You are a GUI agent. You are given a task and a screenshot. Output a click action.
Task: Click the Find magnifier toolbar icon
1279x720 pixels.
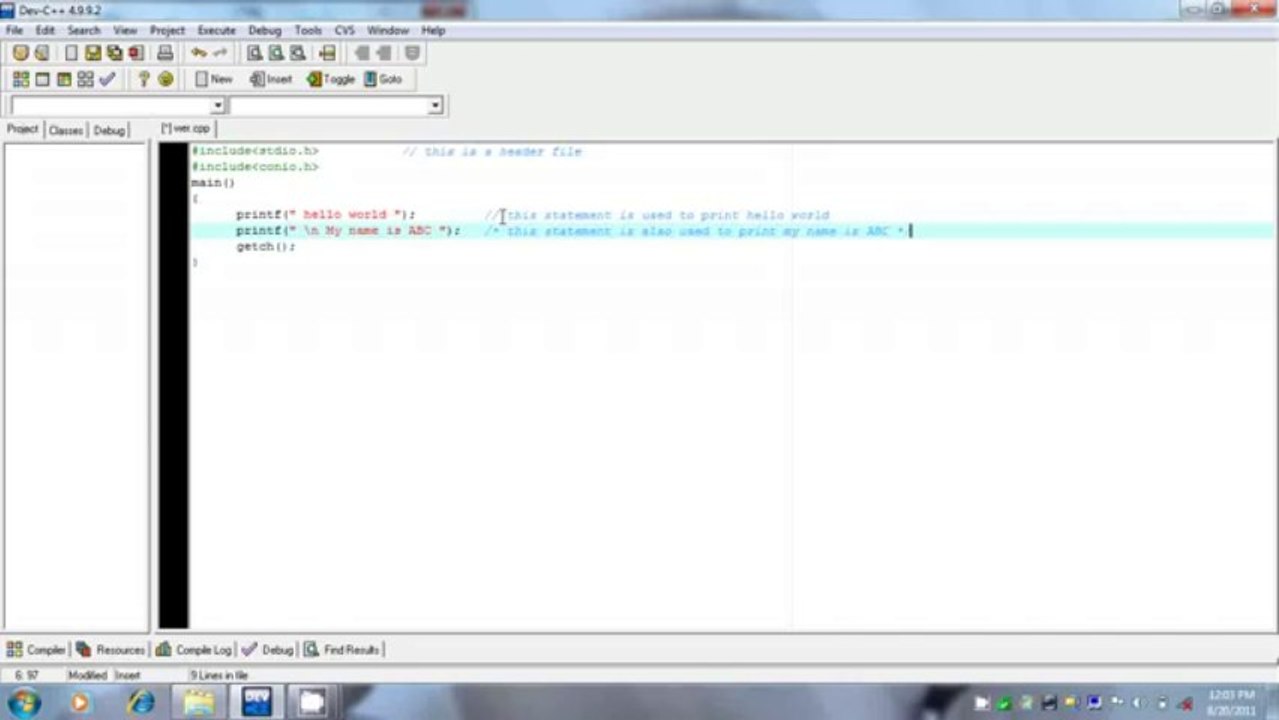click(x=254, y=53)
